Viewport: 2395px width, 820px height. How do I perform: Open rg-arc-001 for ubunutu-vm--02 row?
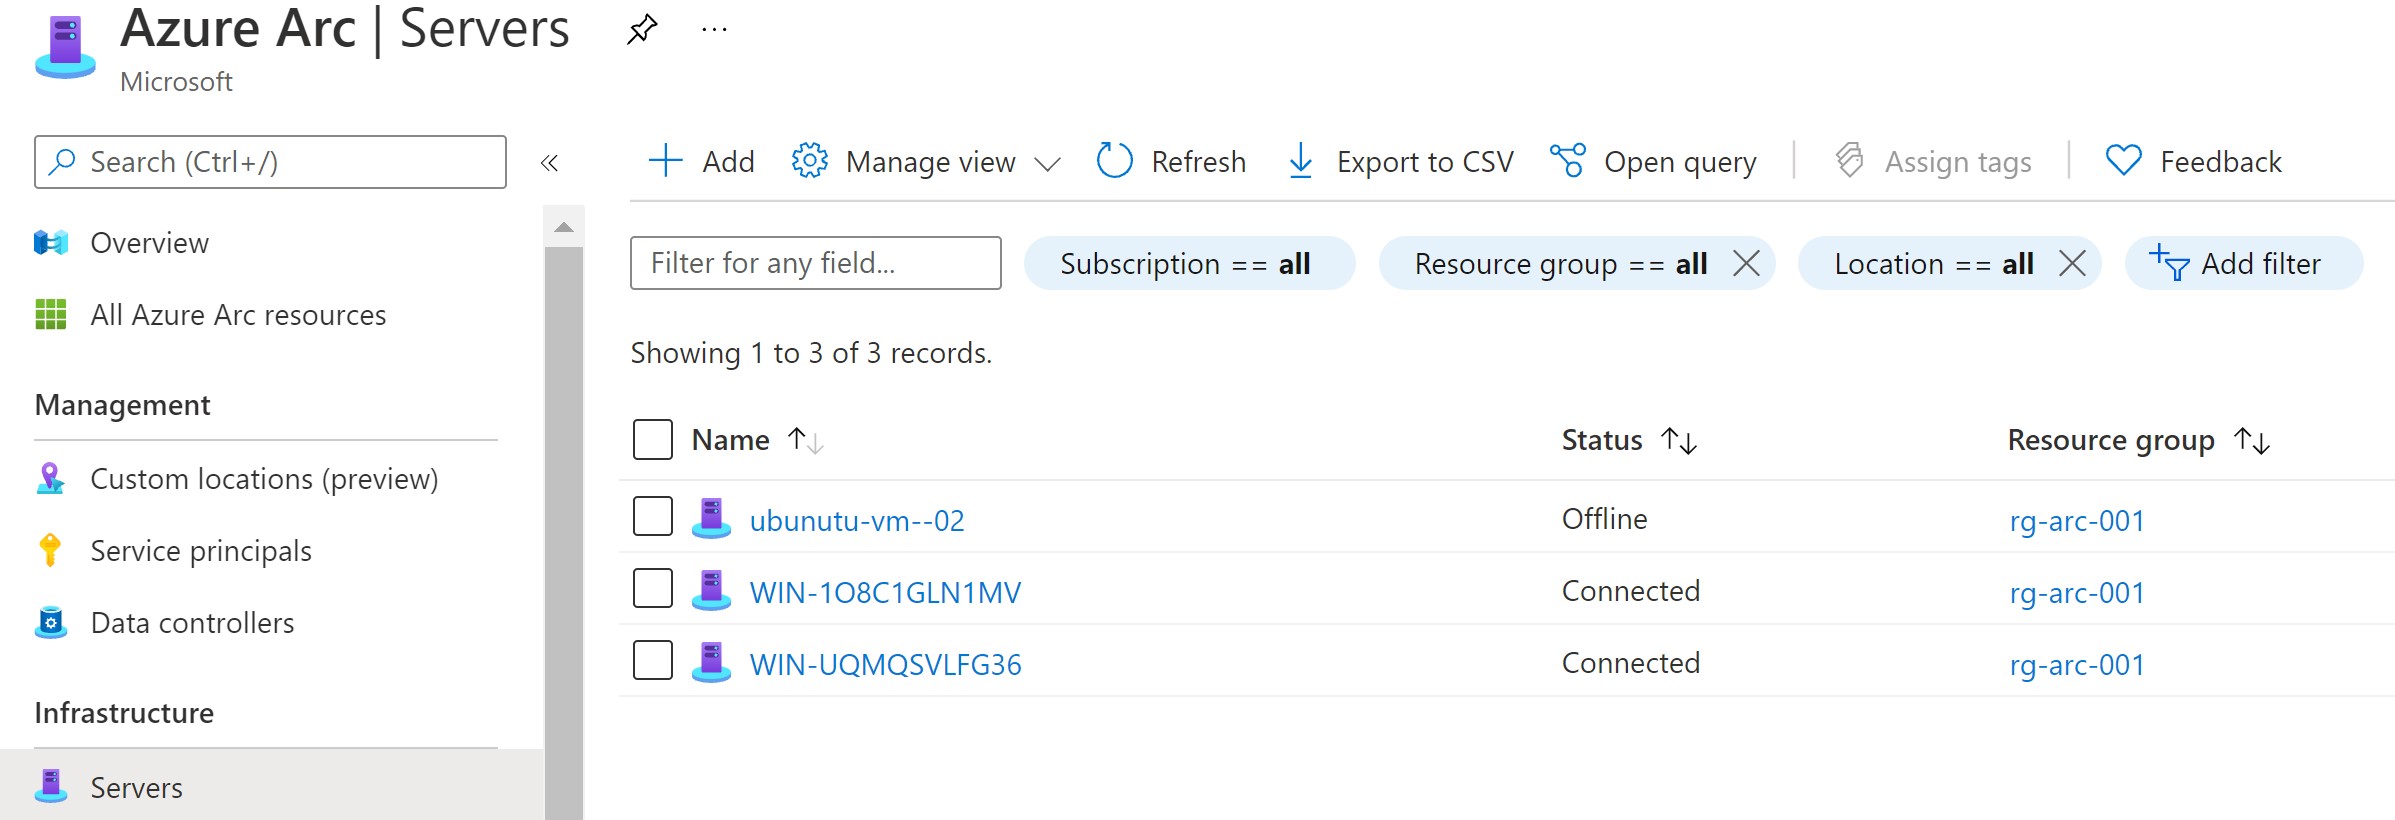(2077, 521)
